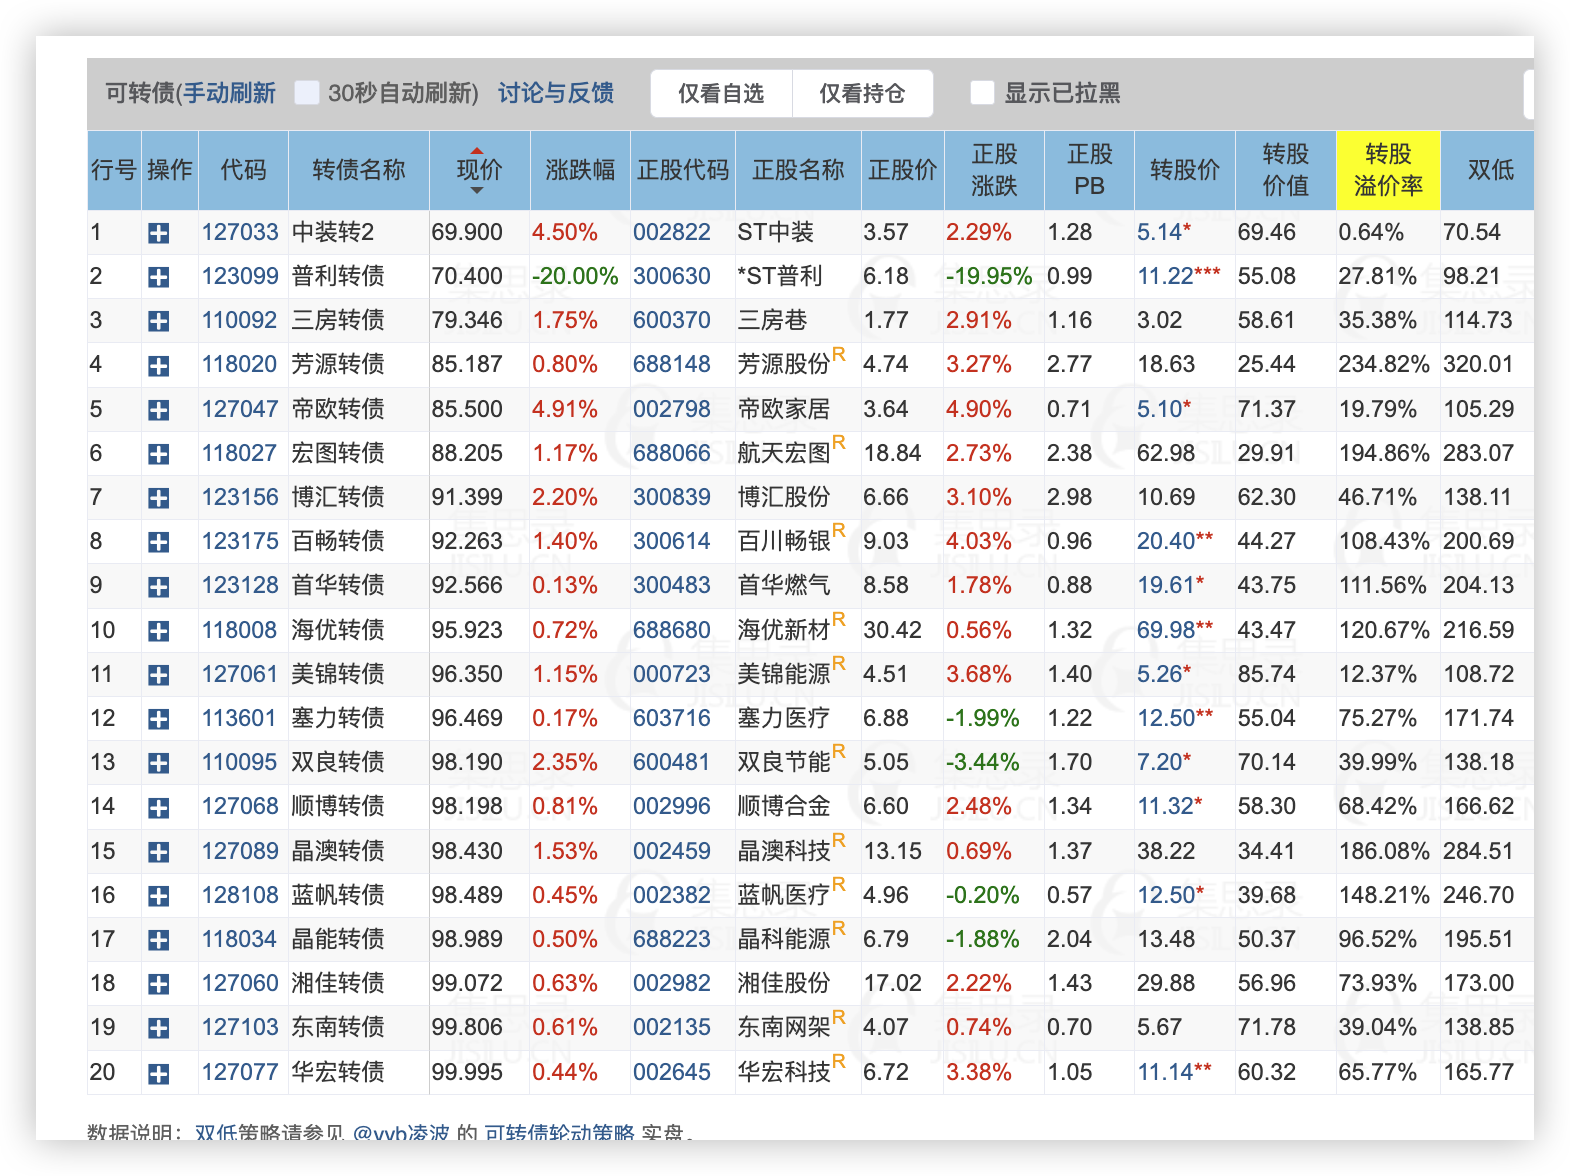Click 手动刷新 link

(x=229, y=93)
